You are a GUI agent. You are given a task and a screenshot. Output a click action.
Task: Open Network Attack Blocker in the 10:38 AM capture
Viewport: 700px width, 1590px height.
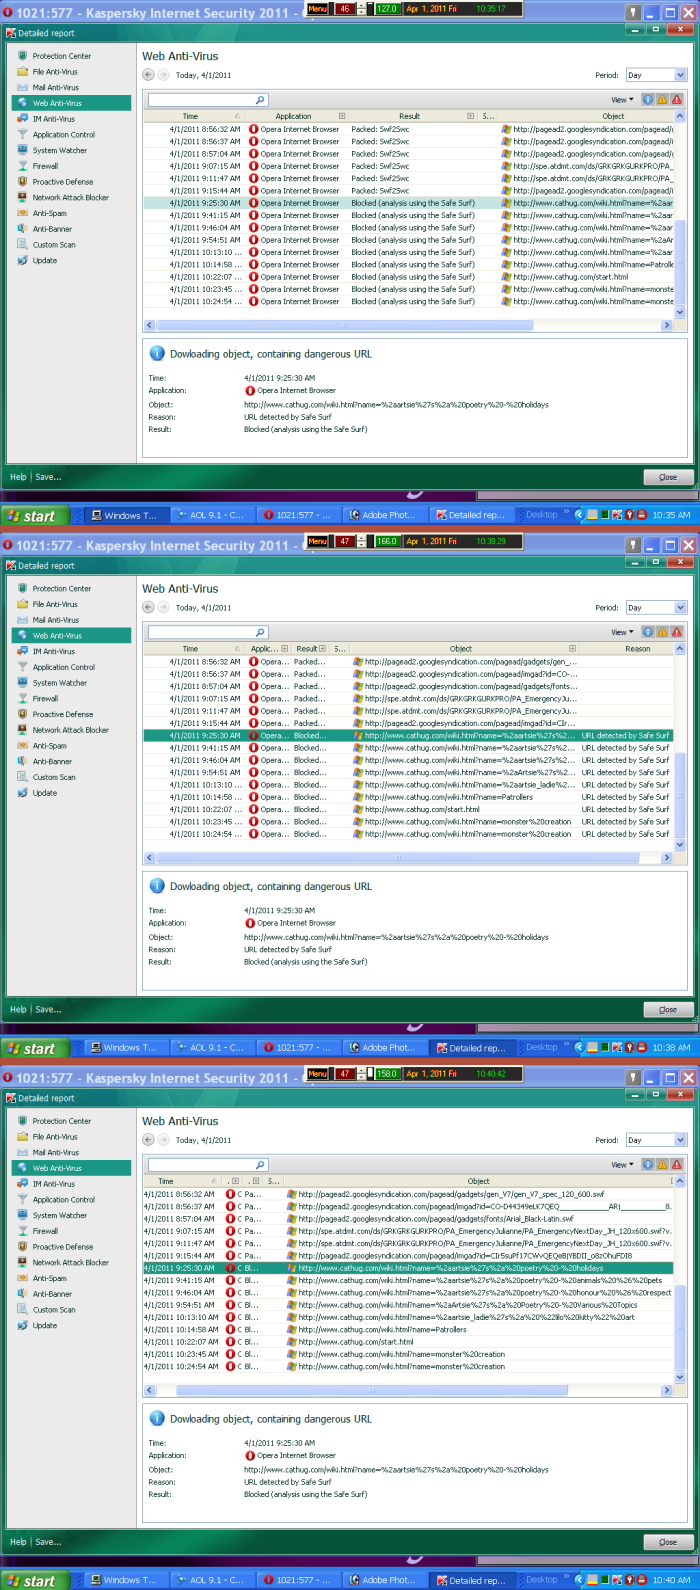coord(70,730)
